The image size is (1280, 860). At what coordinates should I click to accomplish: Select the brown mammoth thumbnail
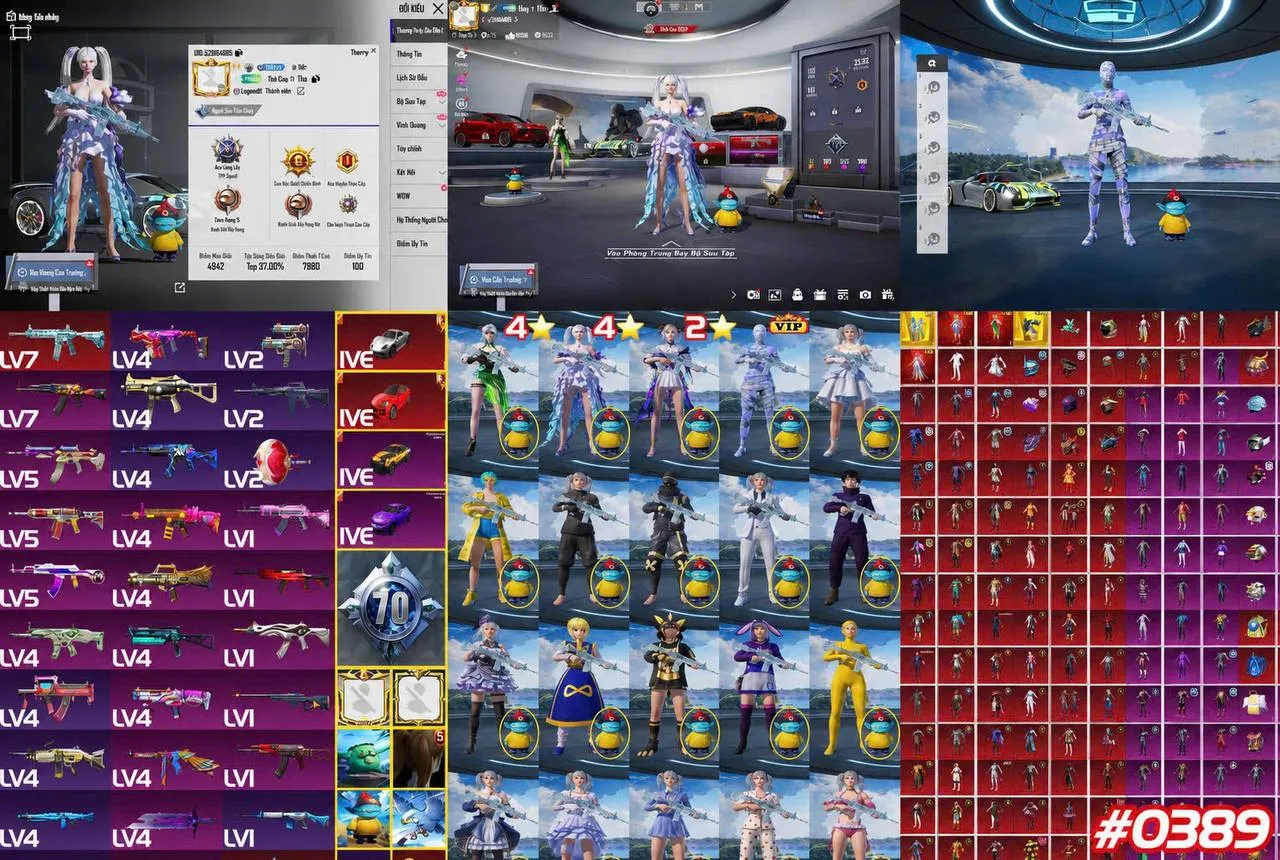[419, 757]
